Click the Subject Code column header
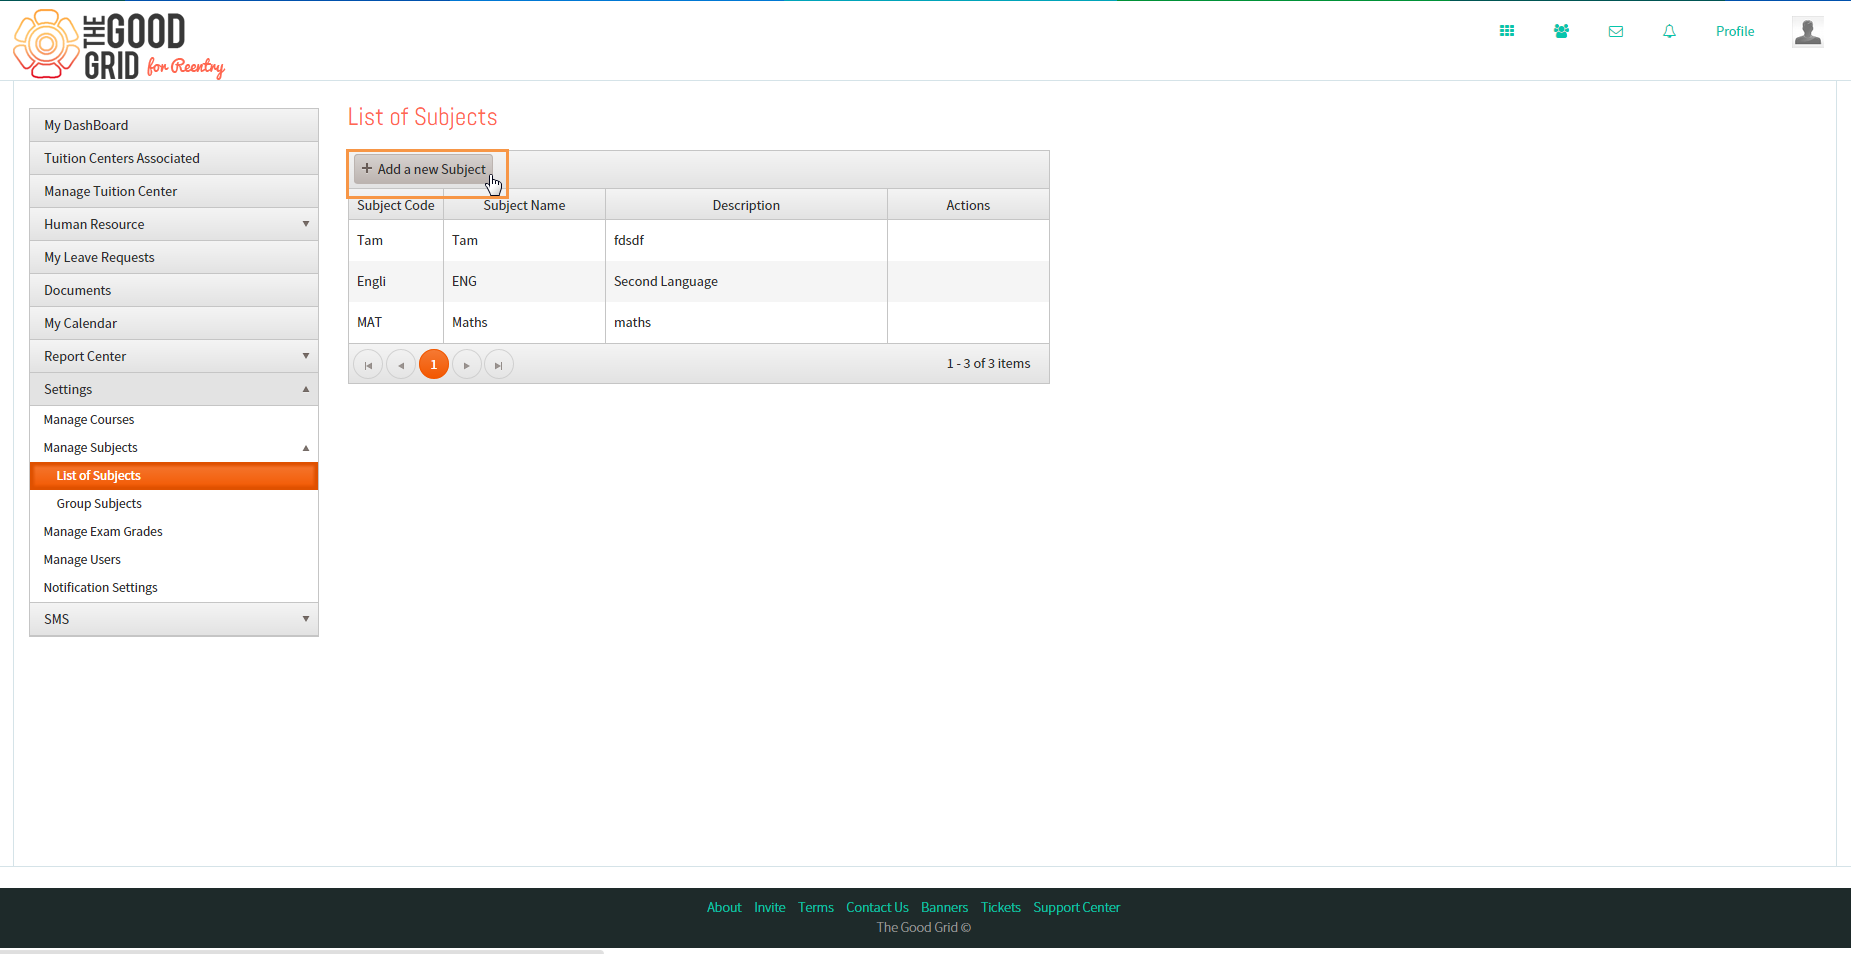The width and height of the screenshot is (1851, 954). pos(396,205)
